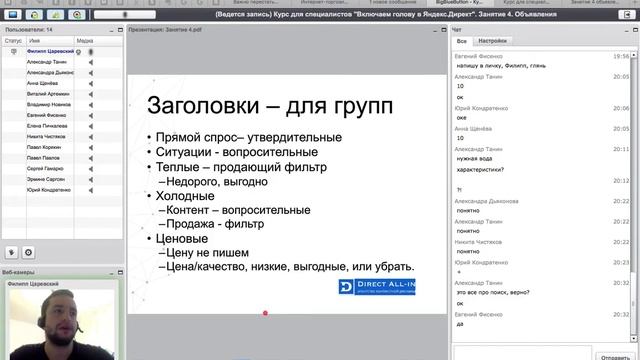The width and height of the screenshot is (640, 360).
Task: Toggle audio icon for Евгений Фисенко row
Action: point(91,116)
